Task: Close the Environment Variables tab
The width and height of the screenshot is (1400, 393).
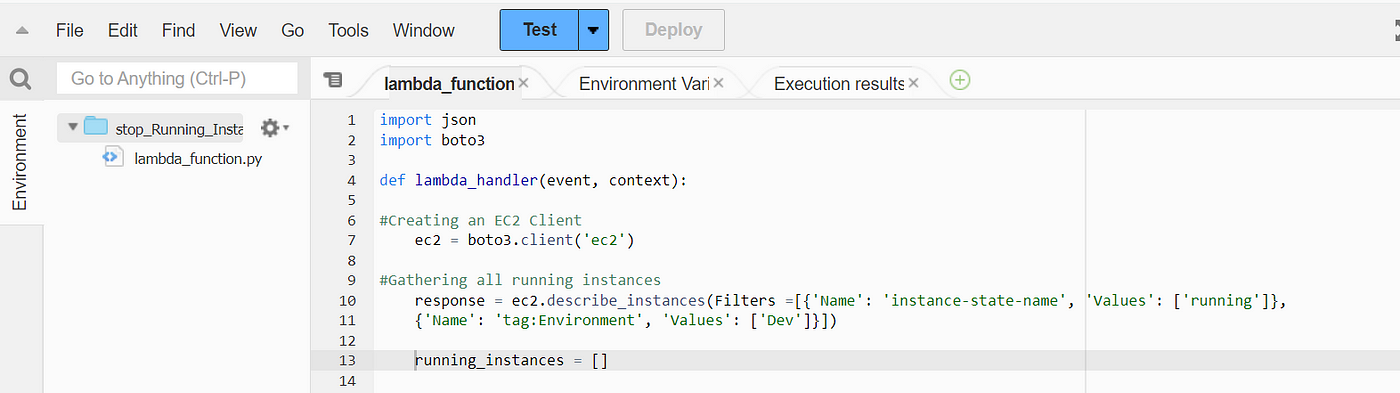Action: point(718,84)
